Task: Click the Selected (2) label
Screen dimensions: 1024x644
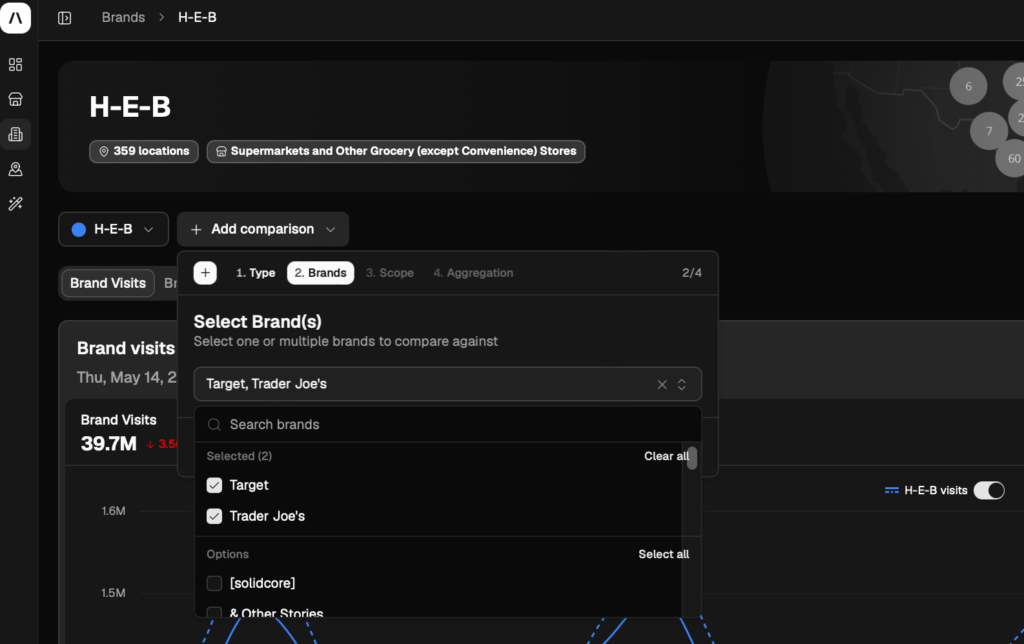Action: pos(239,457)
